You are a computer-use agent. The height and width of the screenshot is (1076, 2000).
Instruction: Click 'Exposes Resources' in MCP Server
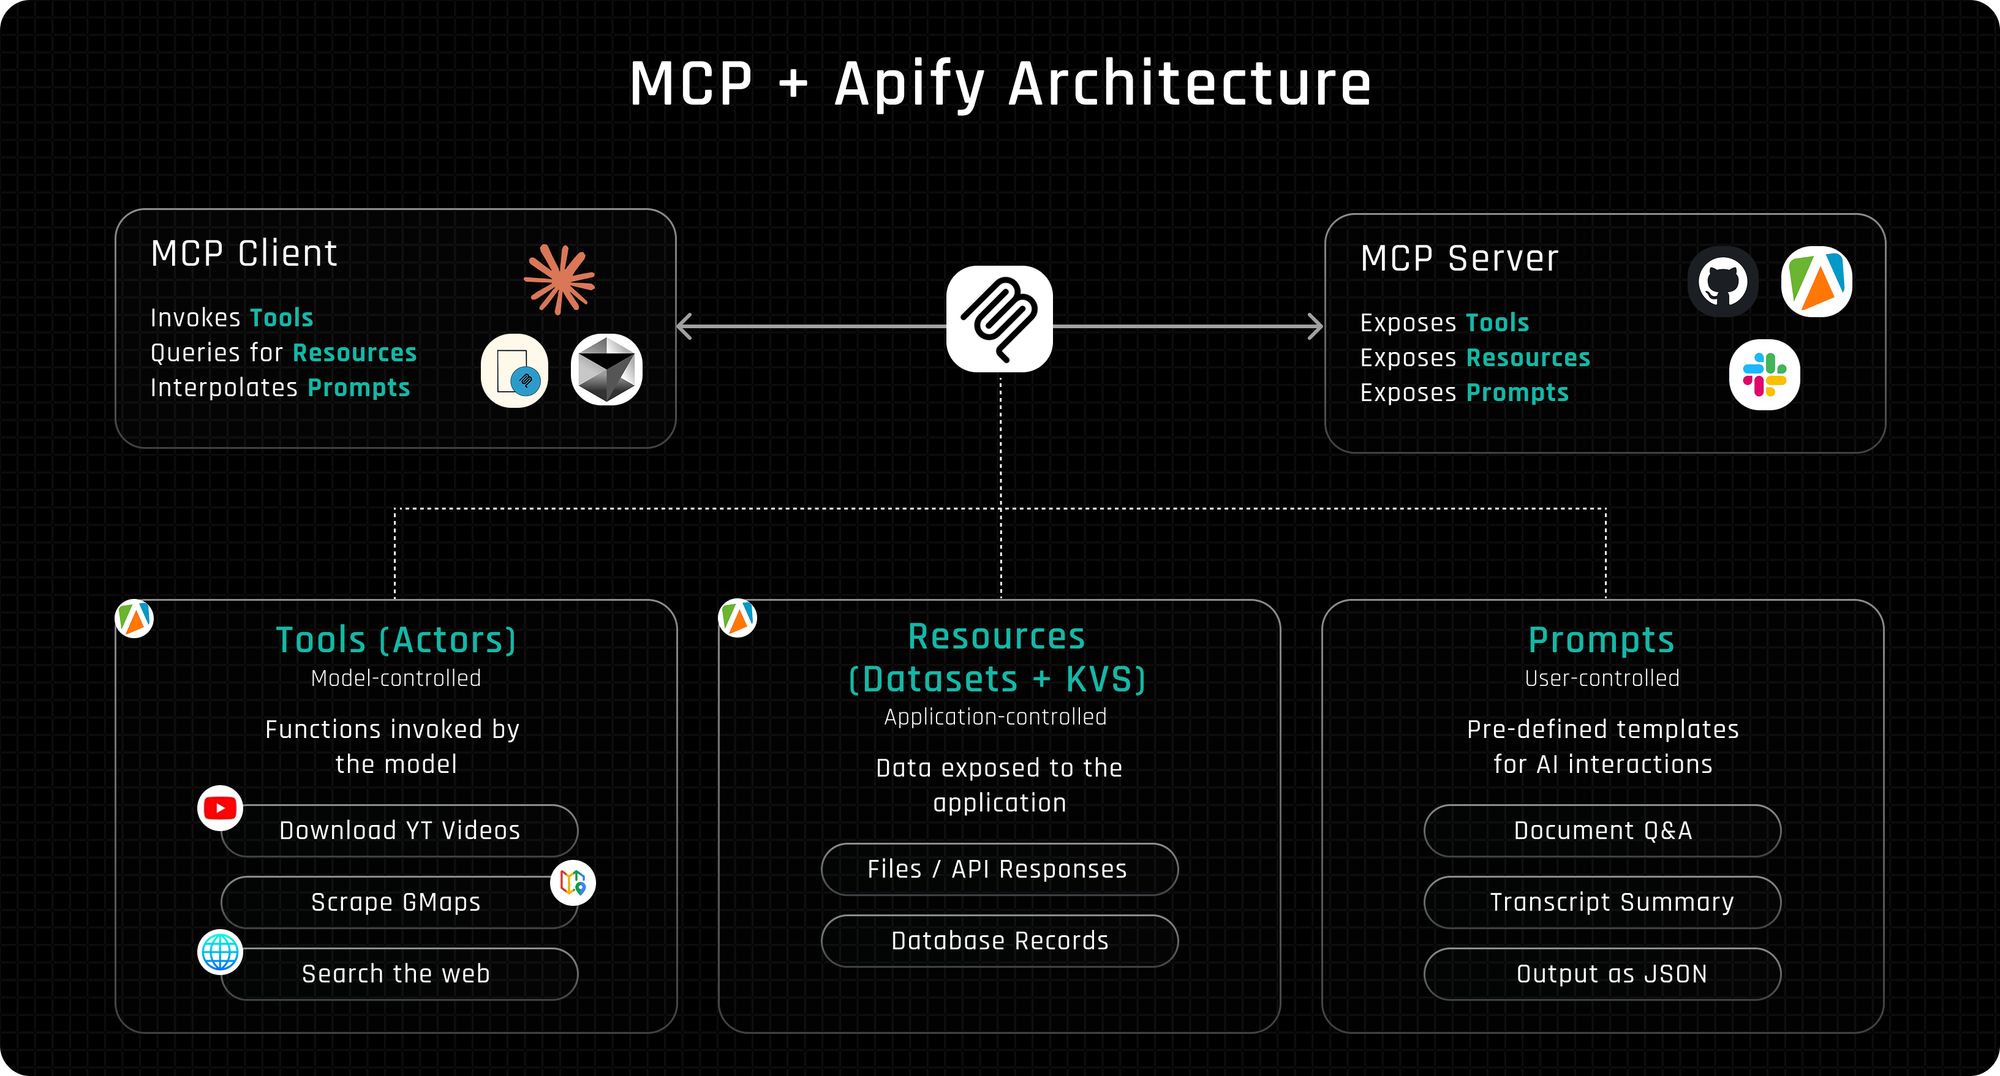pyautogui.click(x=1475, y=358)
